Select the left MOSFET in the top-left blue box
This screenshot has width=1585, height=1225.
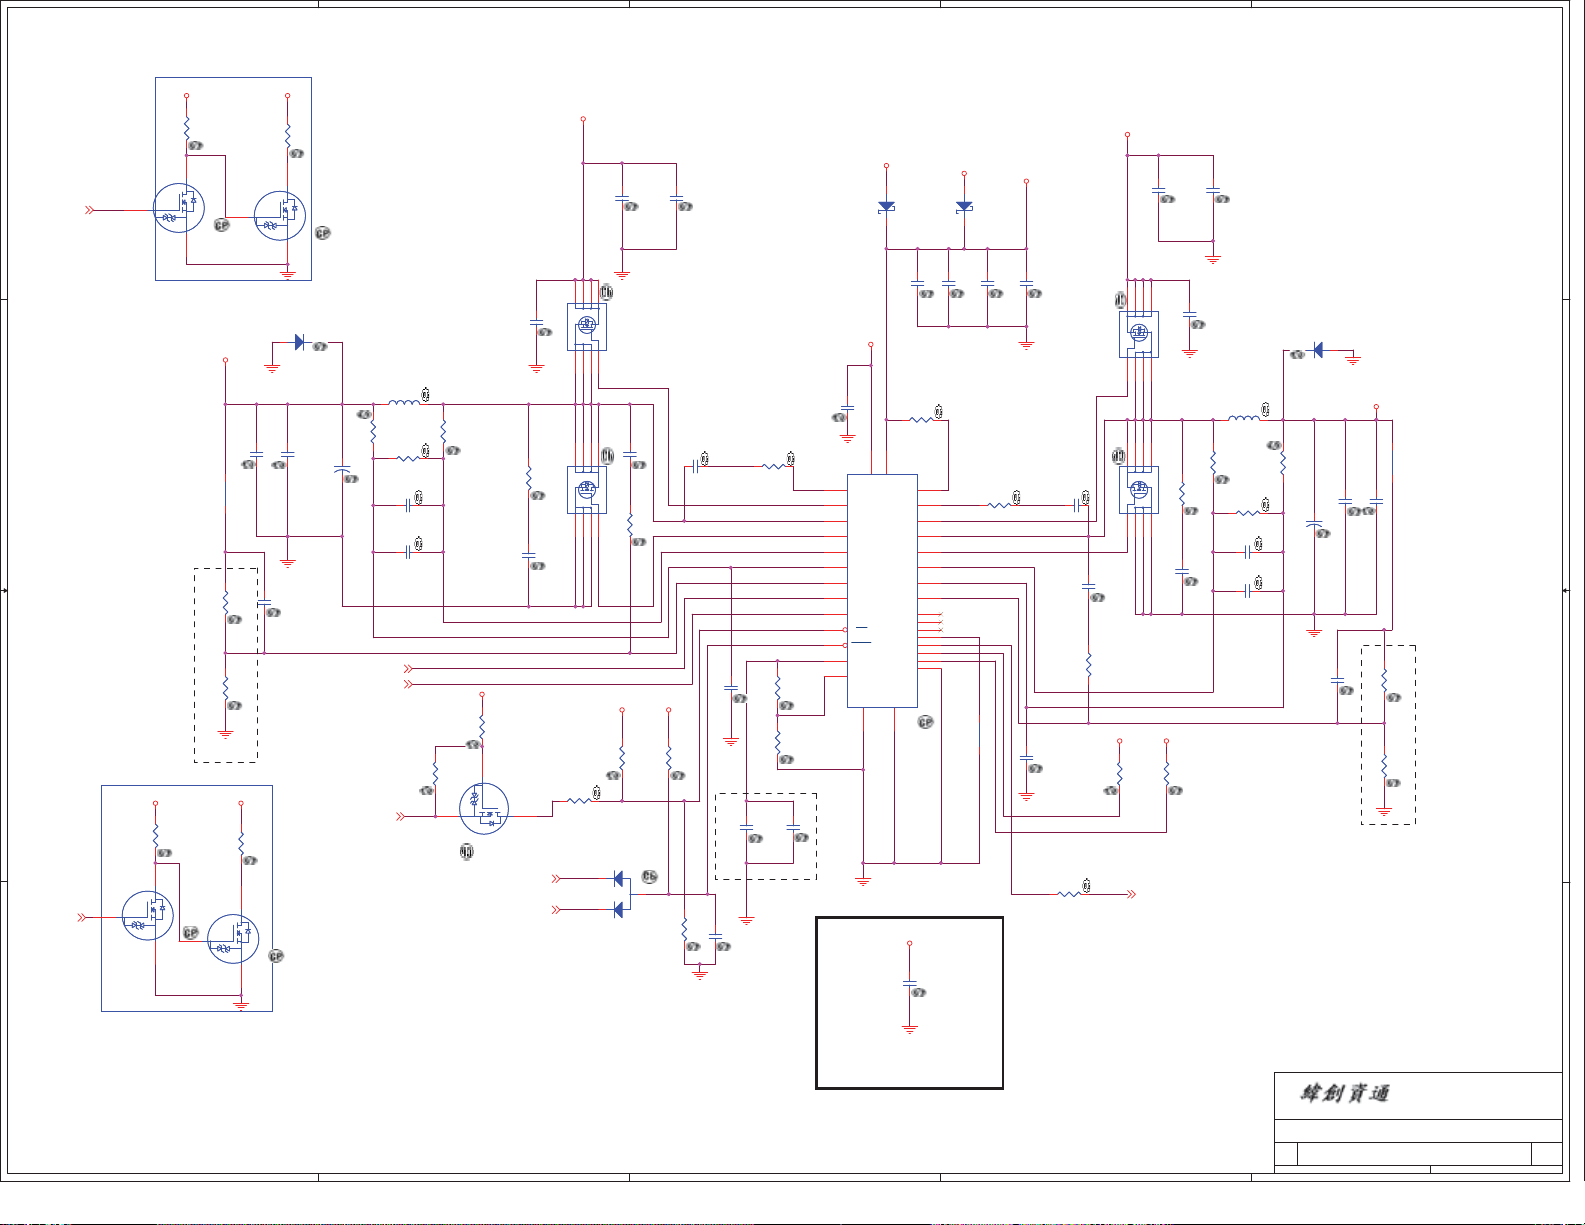[179, 209]
